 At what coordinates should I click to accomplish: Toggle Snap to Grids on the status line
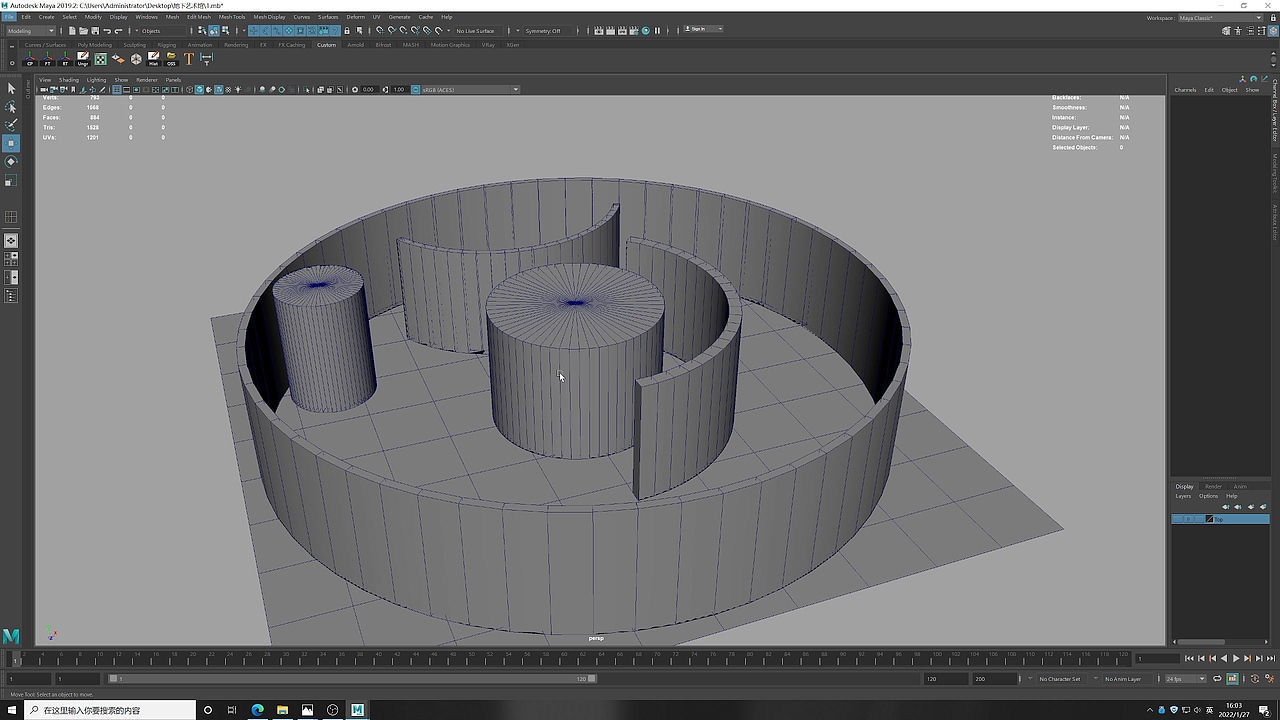pos(379,31)
